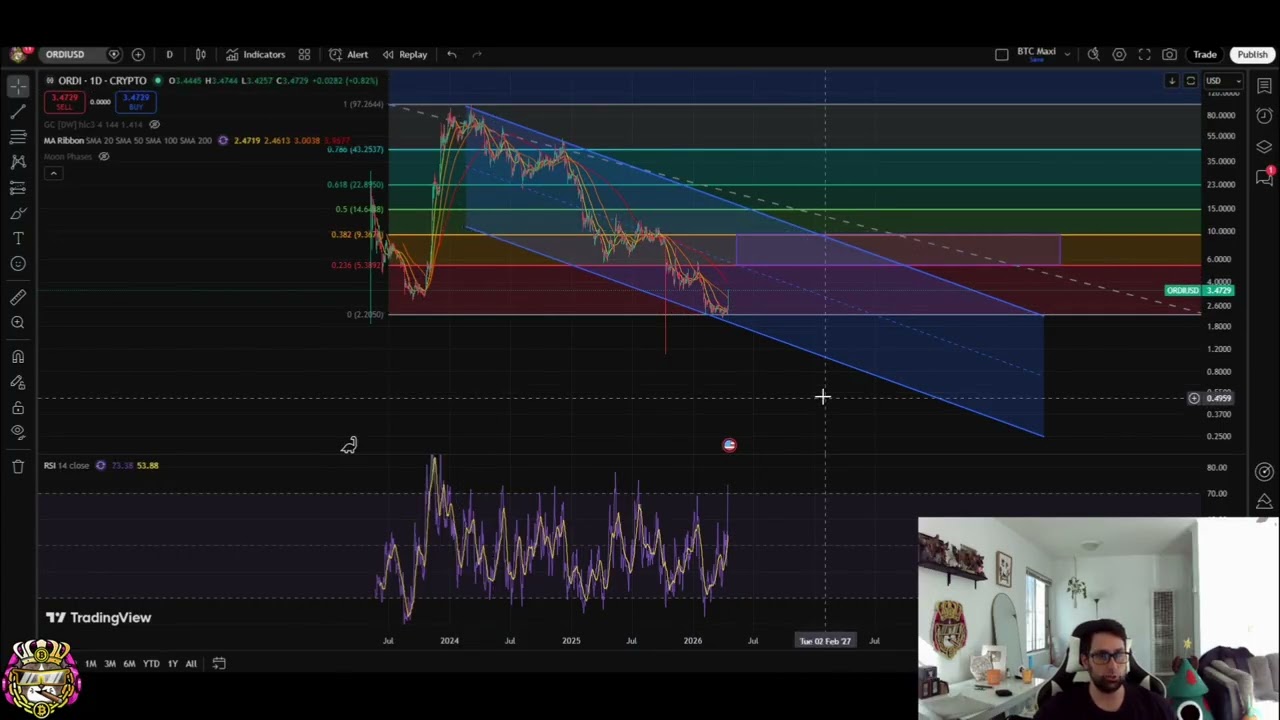The height and width of the screenshot is (720, 1280).
Task: Open the object tree layers icon
Action: (1265, 147)
